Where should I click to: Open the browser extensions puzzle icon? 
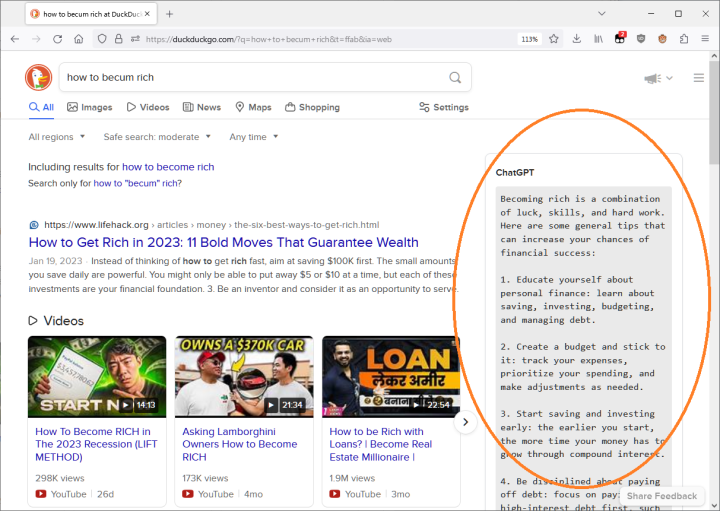pyautogui.click(x=684, y=39)
